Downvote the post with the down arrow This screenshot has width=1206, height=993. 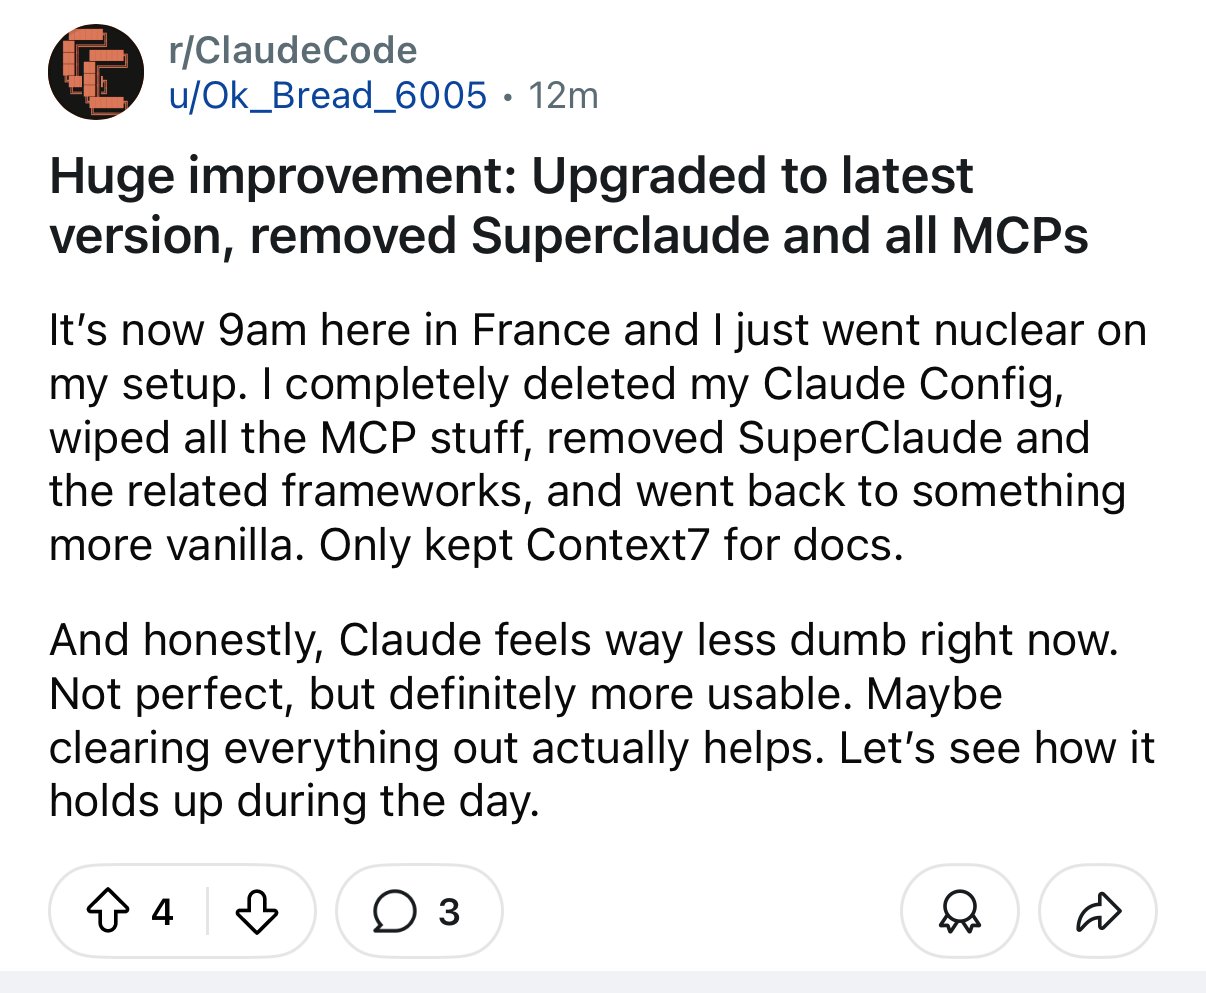coord(259,911)
